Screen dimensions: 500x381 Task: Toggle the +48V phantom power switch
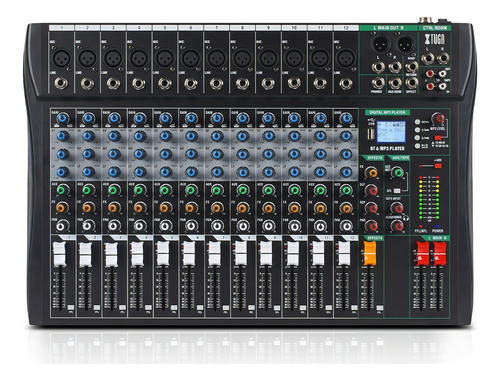(x=438, y=166)
